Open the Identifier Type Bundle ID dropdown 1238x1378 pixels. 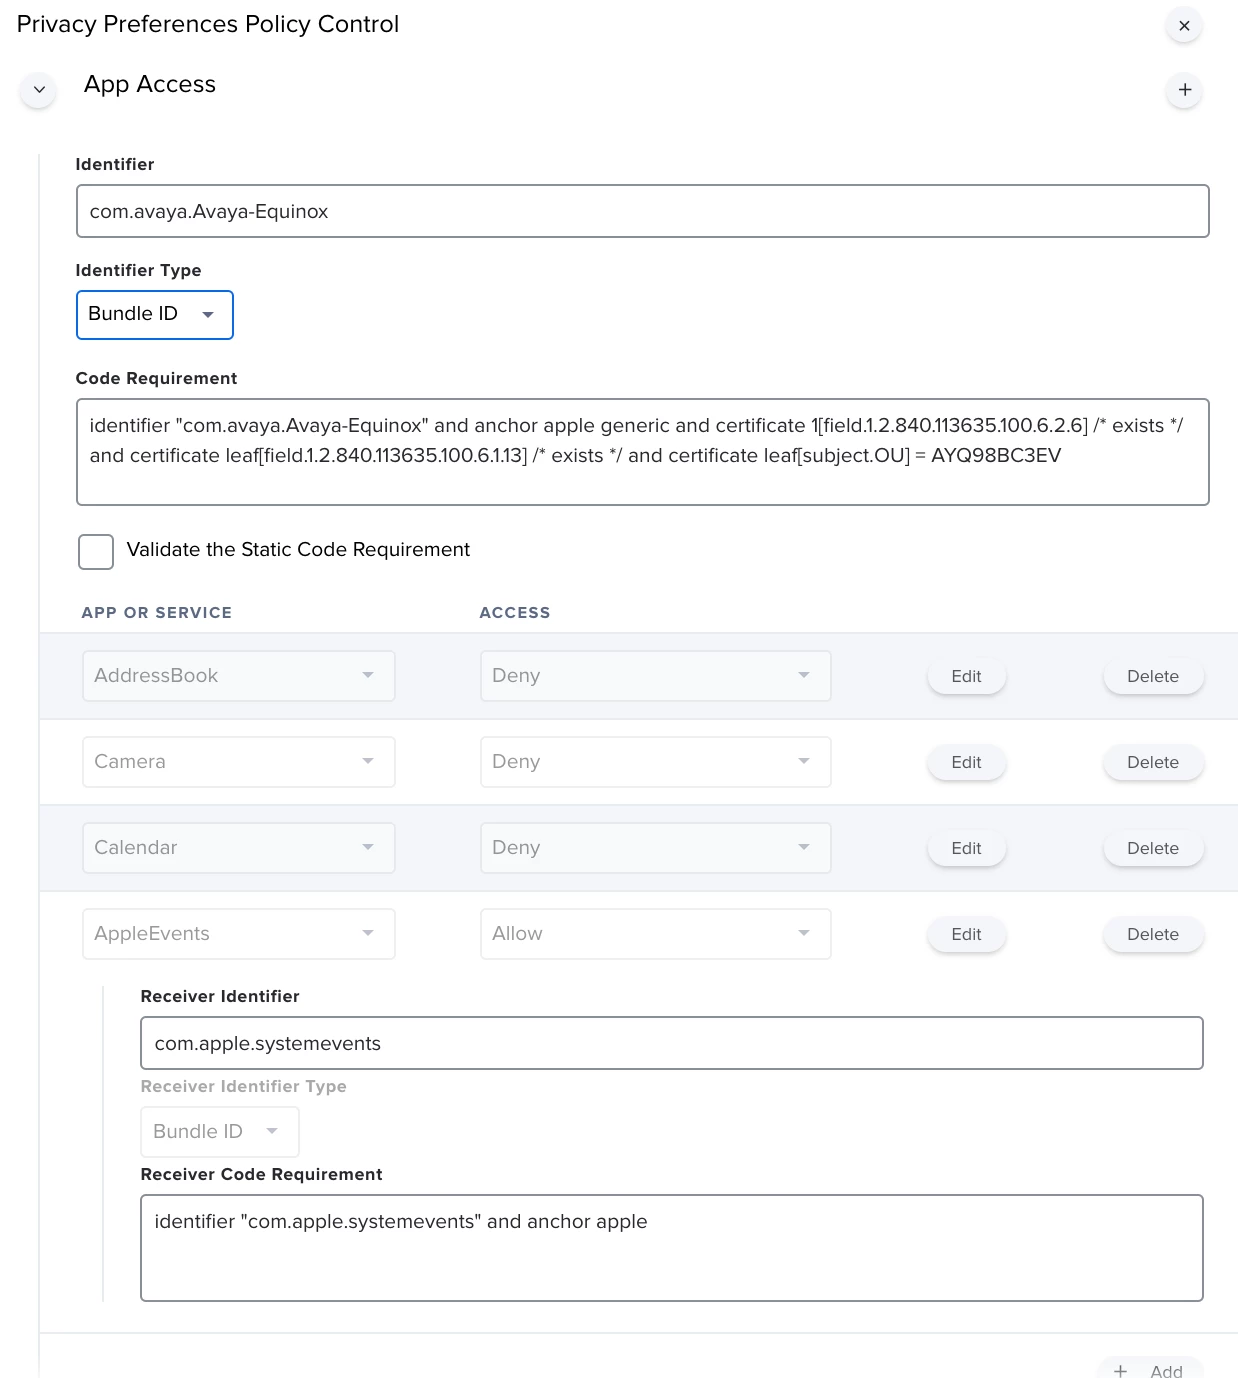[x=155, y=315]
